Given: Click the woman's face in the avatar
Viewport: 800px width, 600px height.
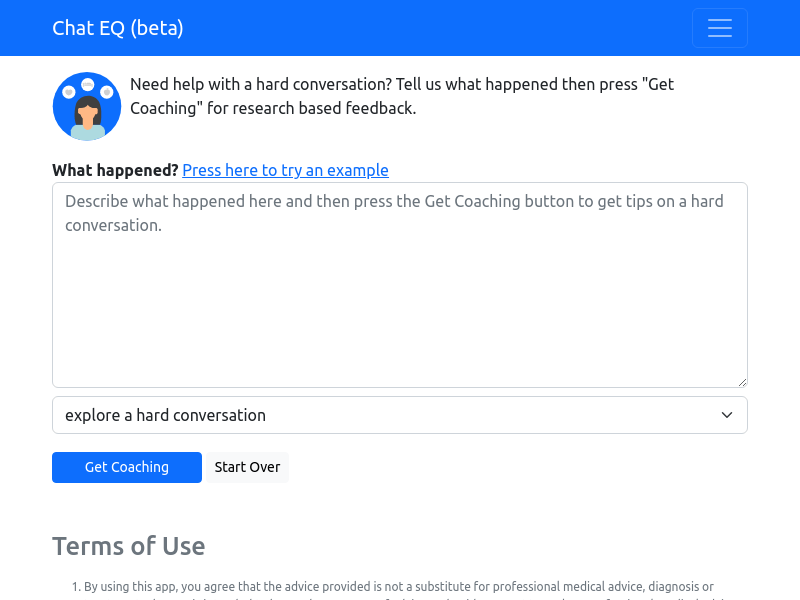Looking at the screenshot, I should (x=88, y=111).
